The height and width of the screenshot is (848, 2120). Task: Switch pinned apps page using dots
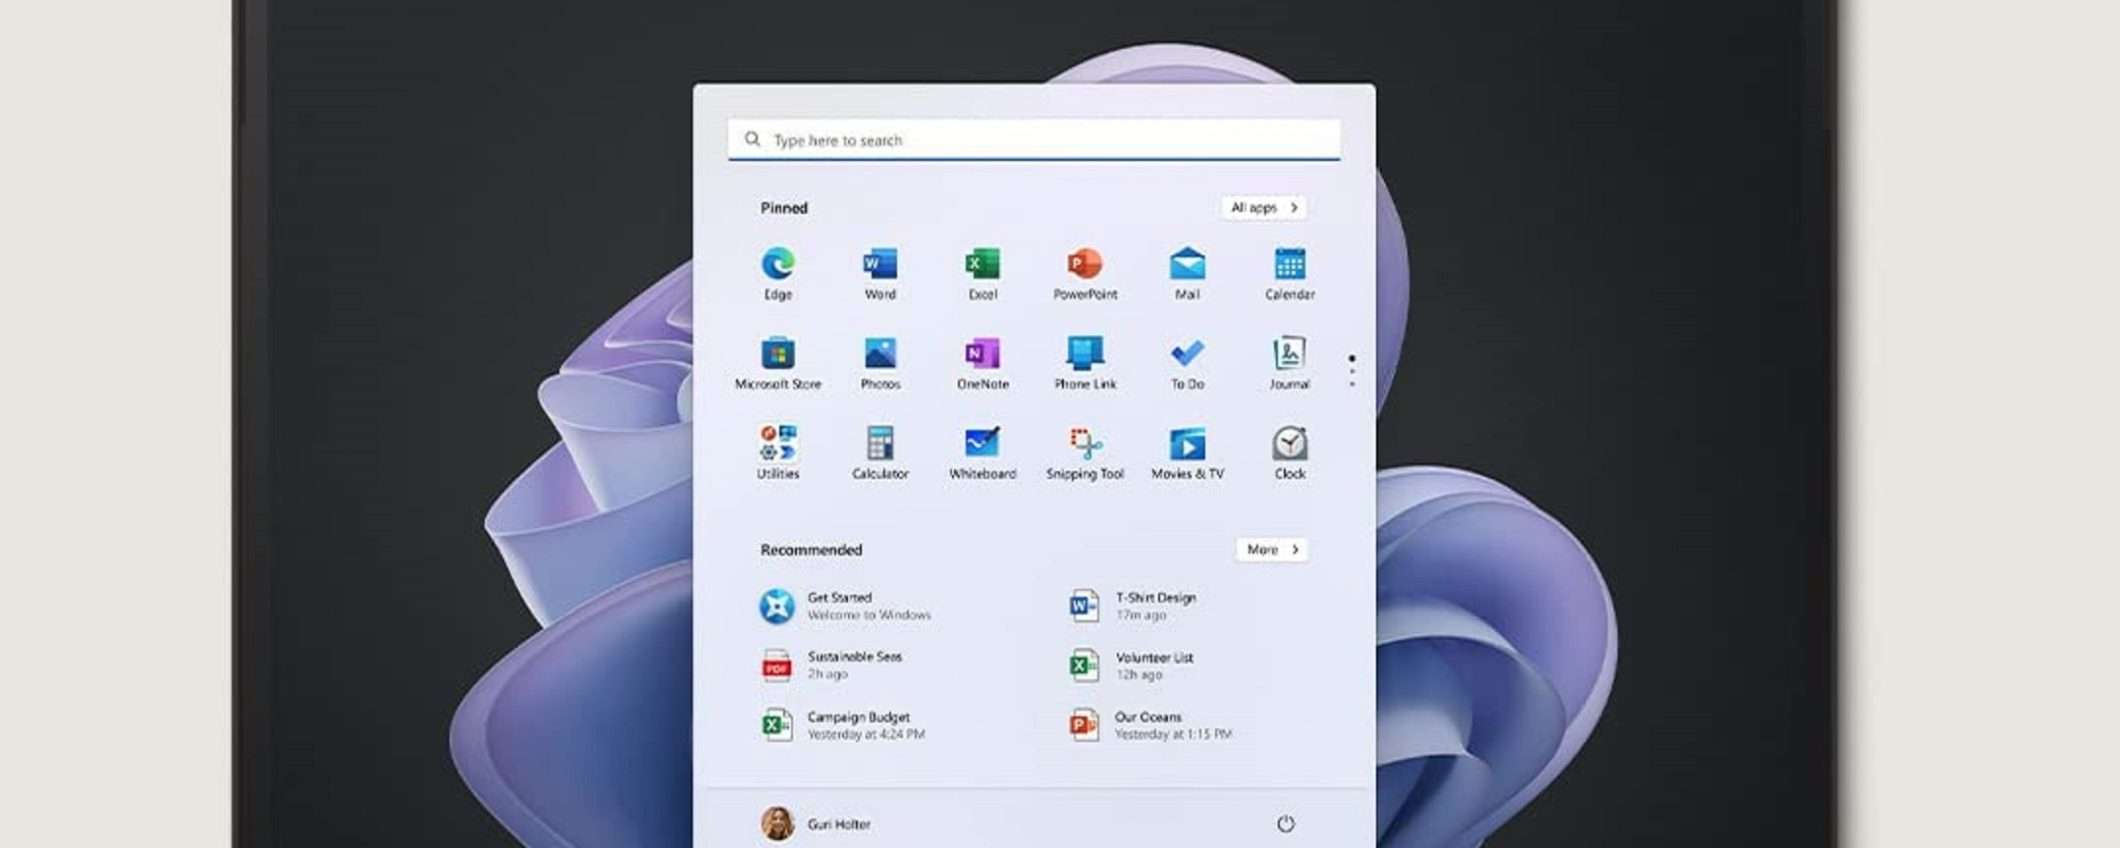[x=1352, y=370]
